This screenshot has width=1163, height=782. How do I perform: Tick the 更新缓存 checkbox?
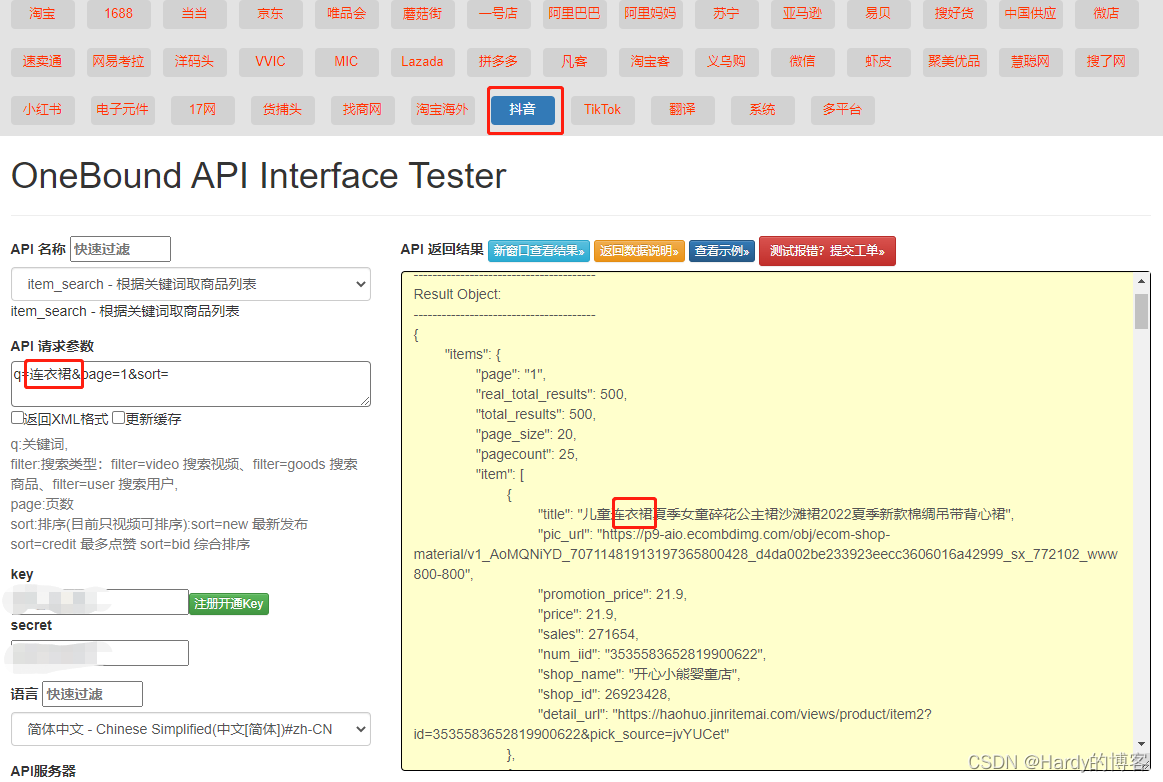point(119,418)
